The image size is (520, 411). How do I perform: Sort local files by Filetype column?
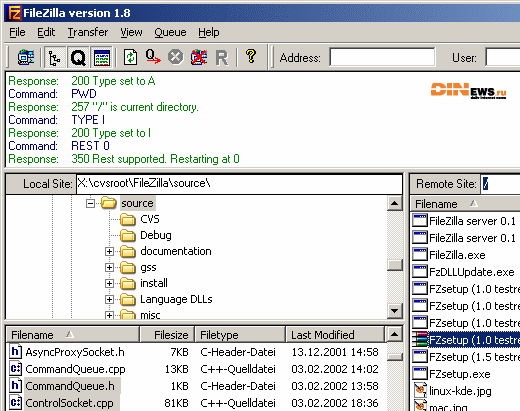point(240,334)
